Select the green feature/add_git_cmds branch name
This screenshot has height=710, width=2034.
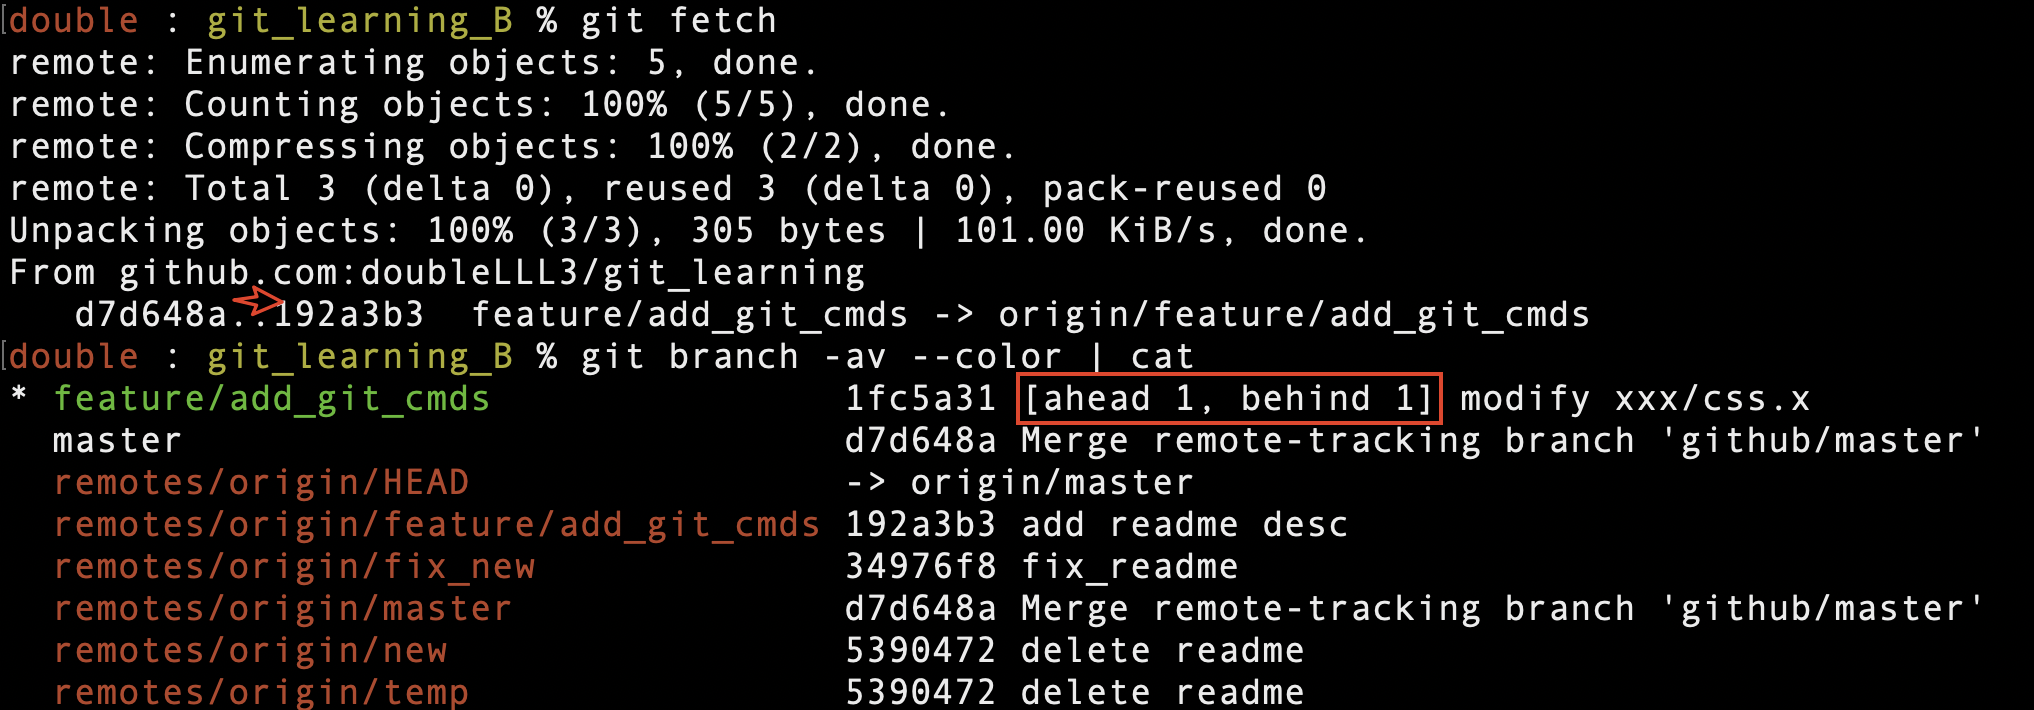(271, 399)
